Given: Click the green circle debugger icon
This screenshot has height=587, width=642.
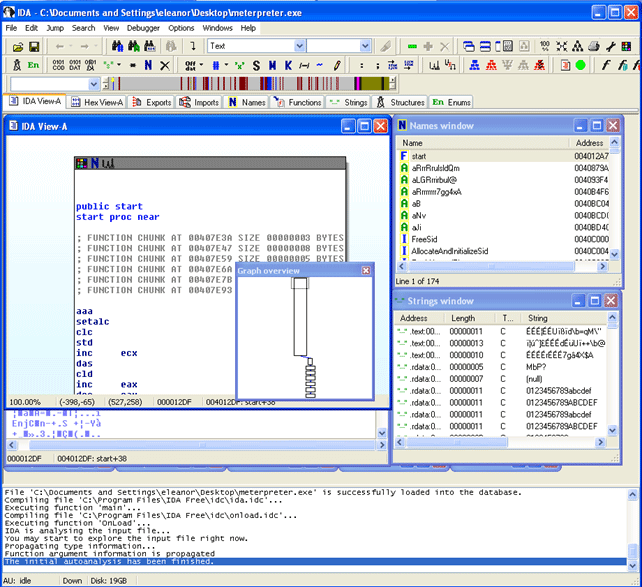Looking at the screenshot, I should (580, 65).
